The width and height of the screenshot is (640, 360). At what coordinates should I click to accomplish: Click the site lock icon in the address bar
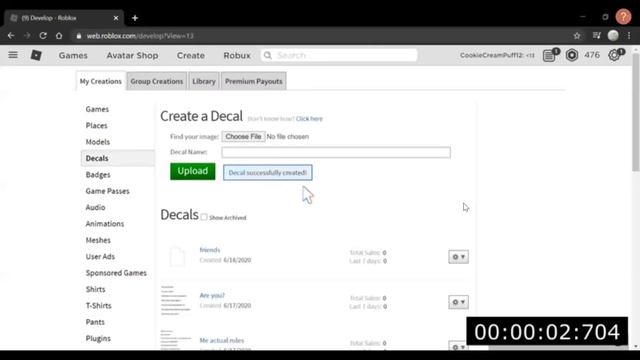(79, 36)
